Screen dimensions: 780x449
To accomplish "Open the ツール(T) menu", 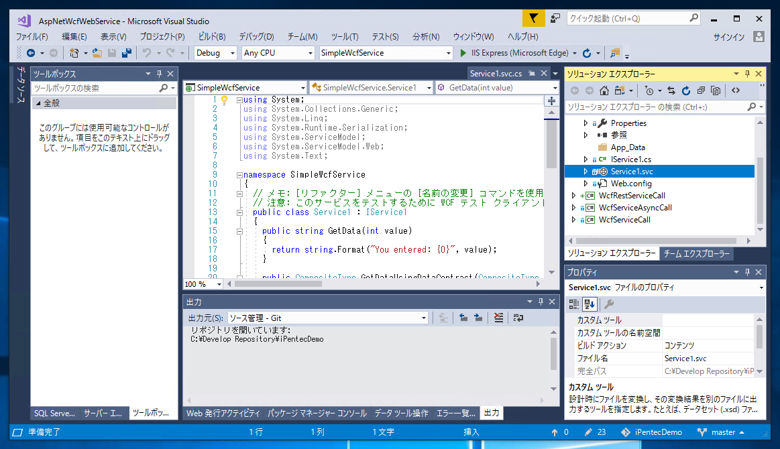I will pyautogui.click(x=345, y=37).
